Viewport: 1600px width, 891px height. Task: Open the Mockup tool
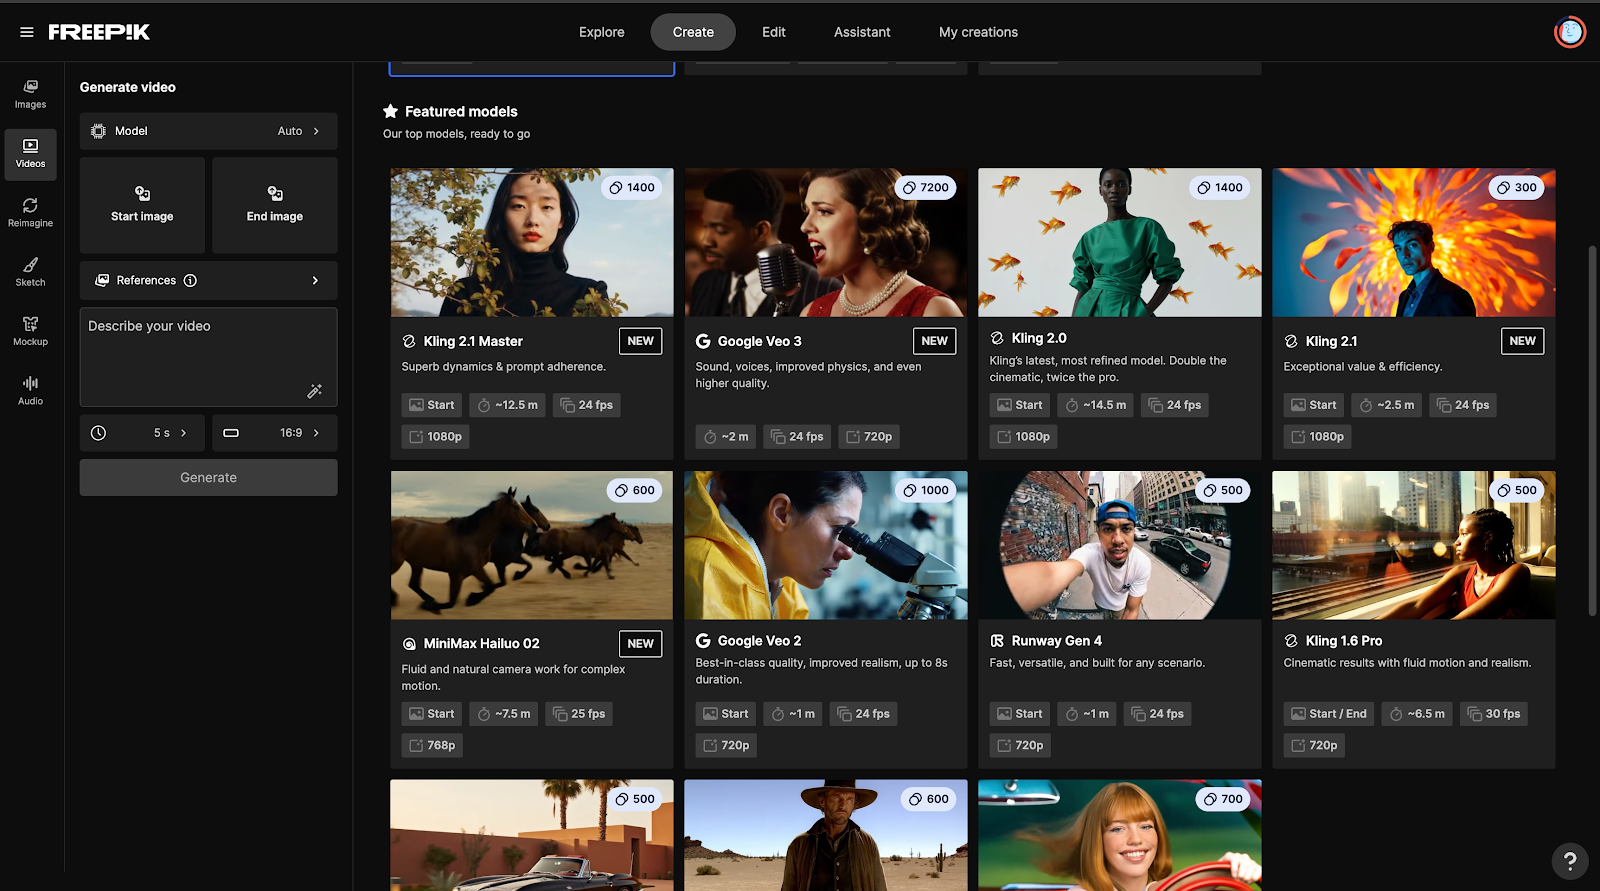[x=30, y=330]
